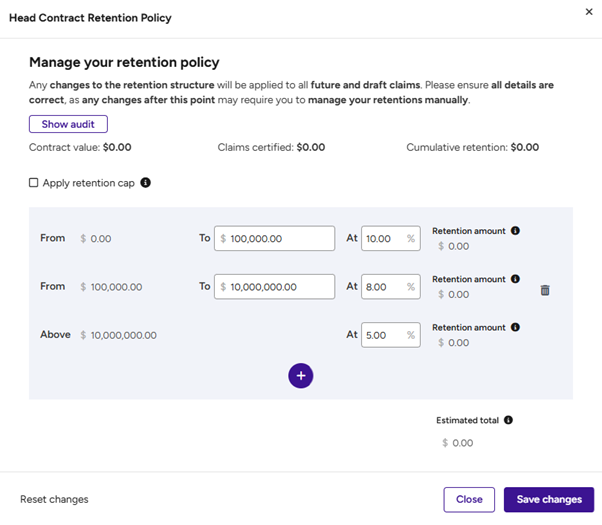This screenshot has height=525, width=602.
Task: Click Retention amount info icon in second tier
Action: click(x=515, y=279)
